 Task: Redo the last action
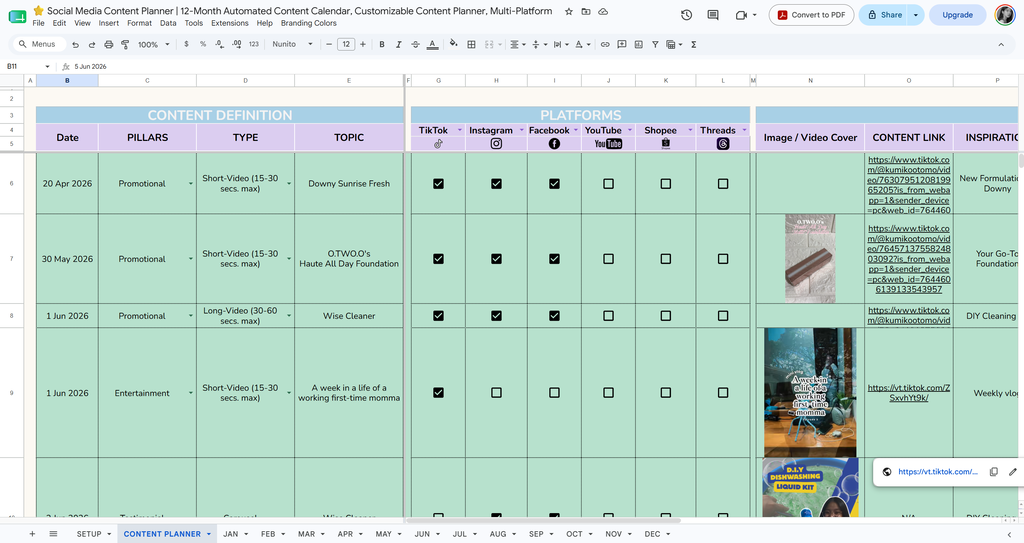click(x=91, y=44)
